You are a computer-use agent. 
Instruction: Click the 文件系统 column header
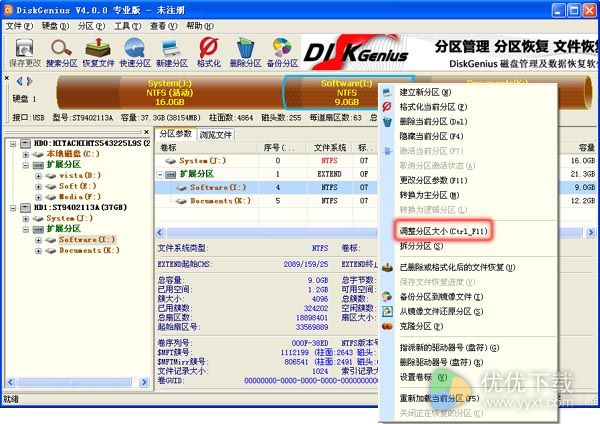(x=329, y=148)
